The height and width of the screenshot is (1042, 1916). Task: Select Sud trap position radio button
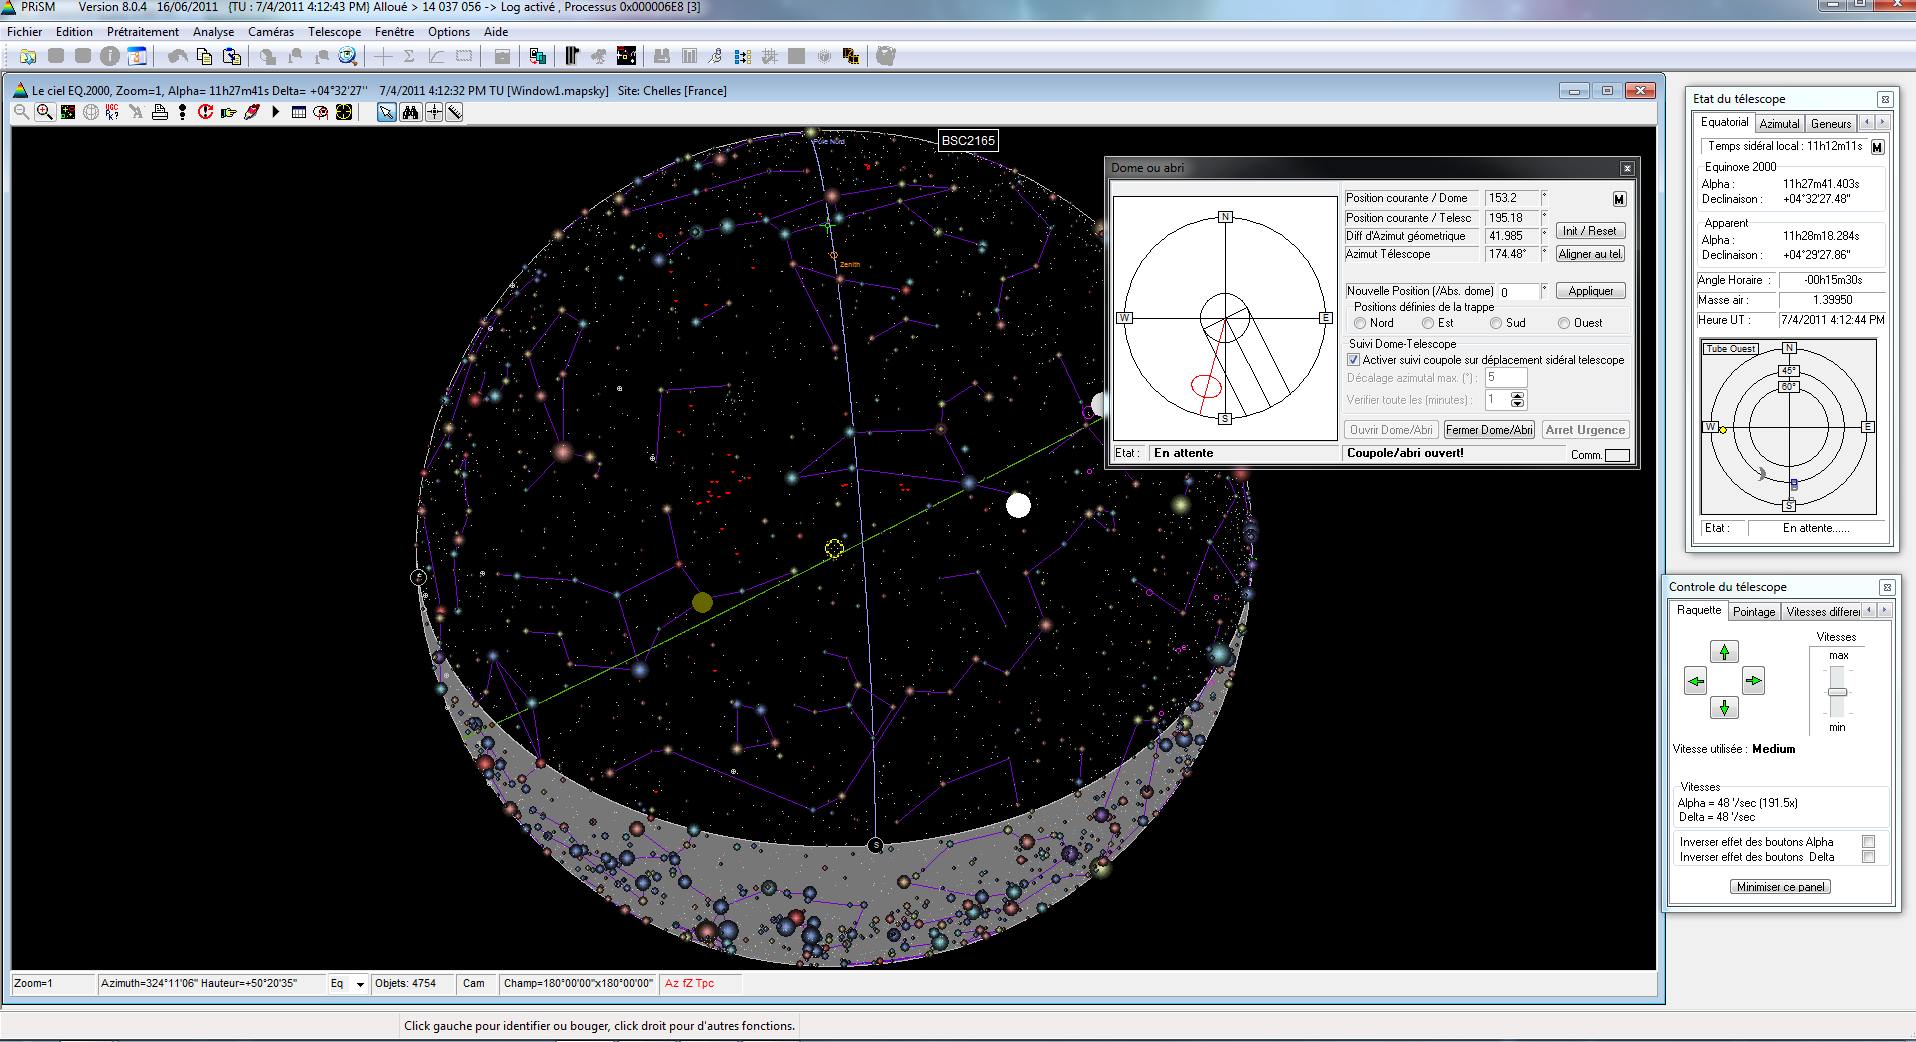(x=1496, y=323)
